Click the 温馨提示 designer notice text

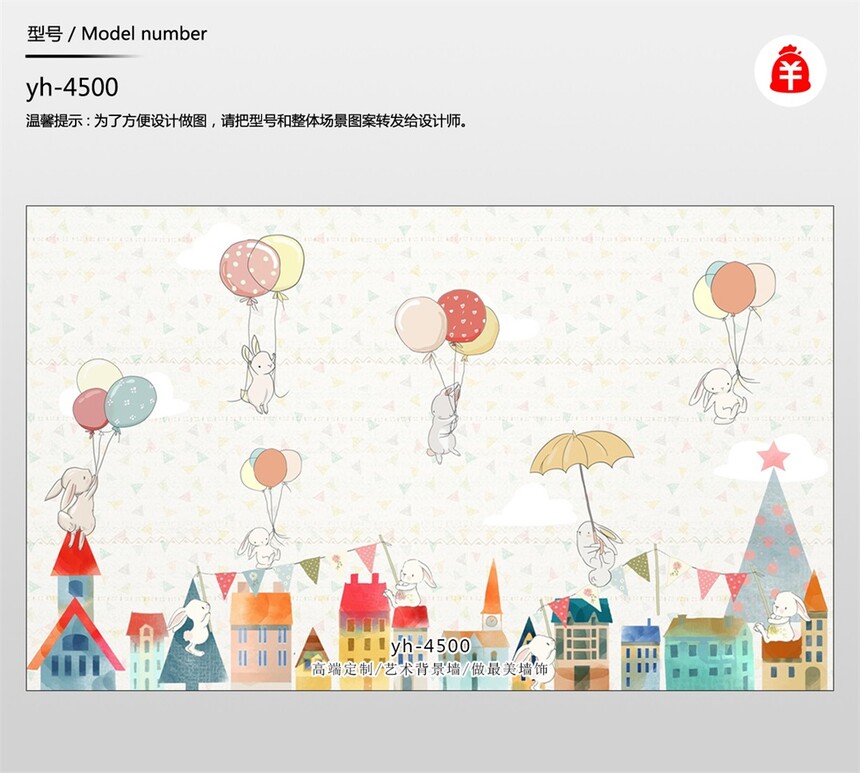coord(247,121)
